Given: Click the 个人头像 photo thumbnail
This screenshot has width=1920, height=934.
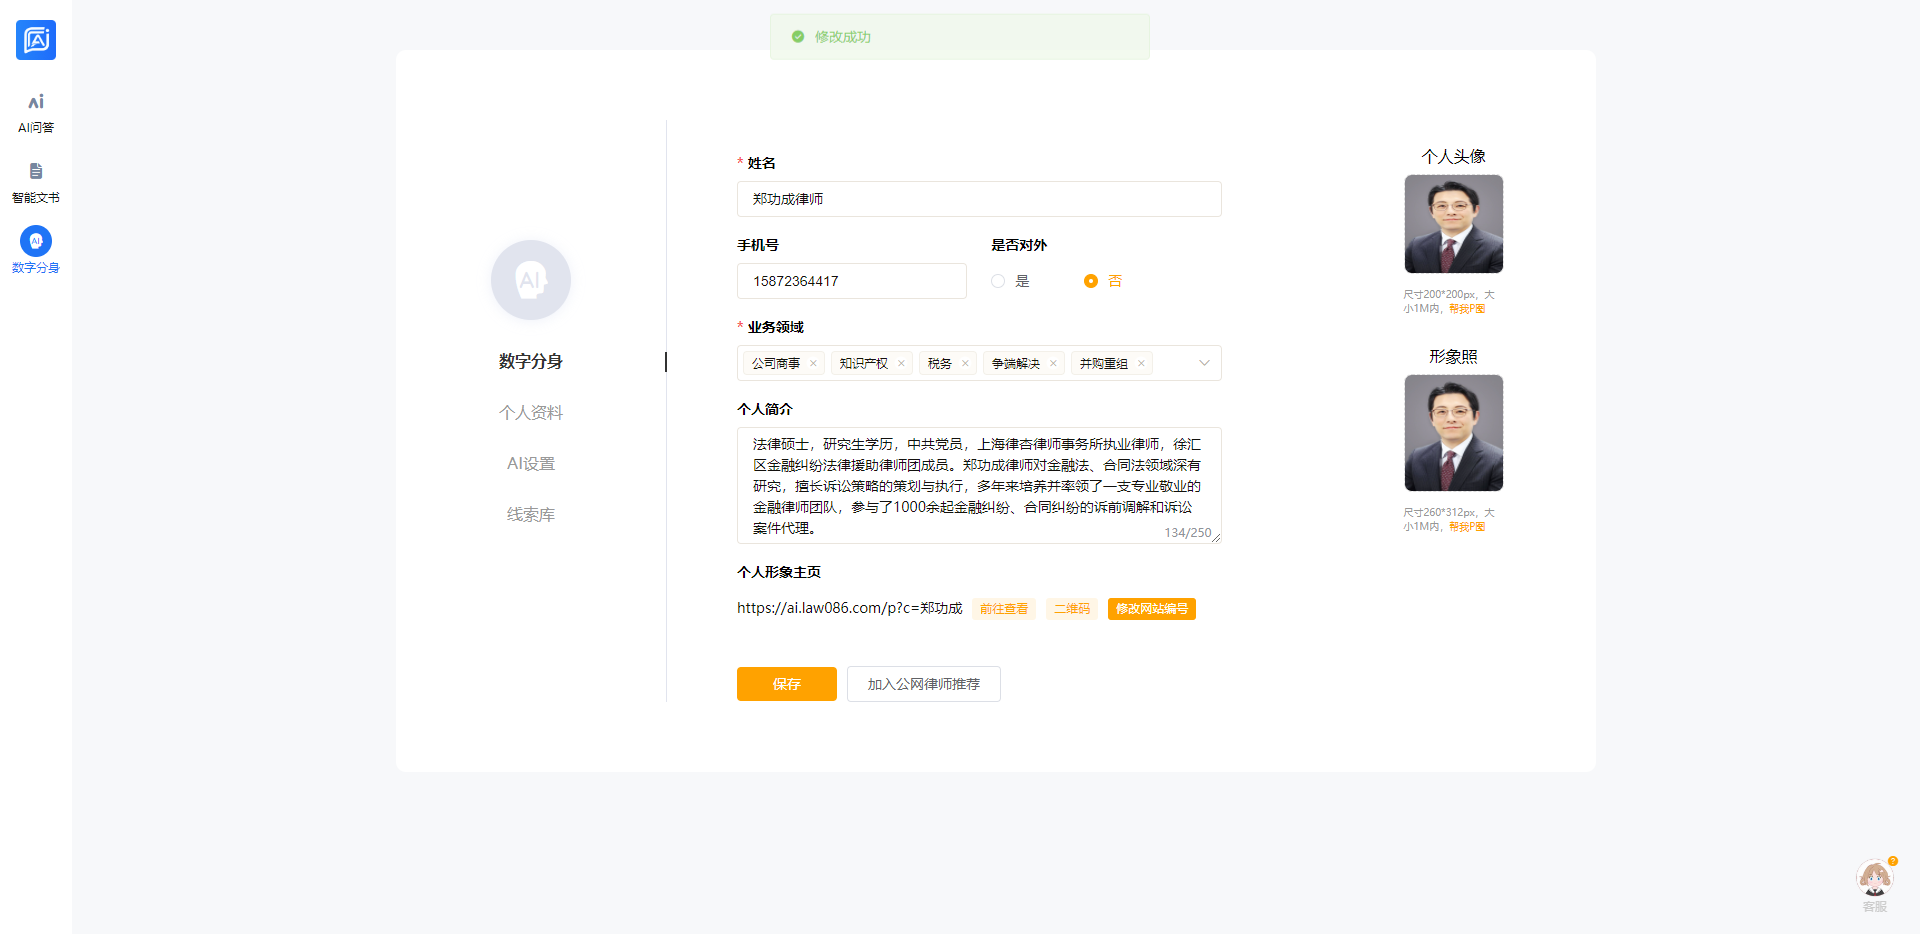Looking at the screenshot, I should [1453, 224].
